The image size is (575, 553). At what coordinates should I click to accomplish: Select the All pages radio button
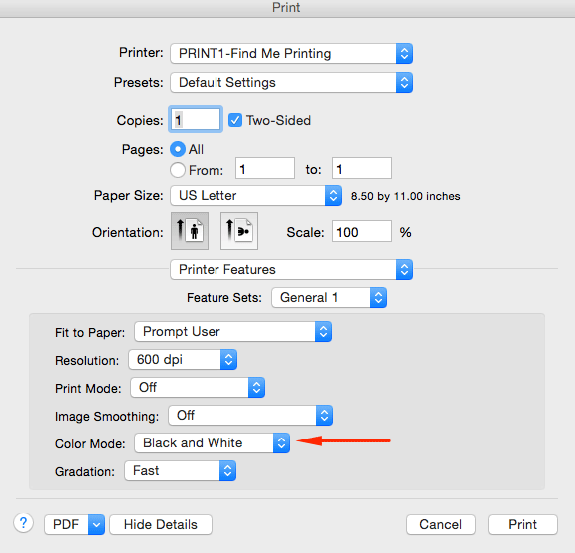click(x=178, y=149)
